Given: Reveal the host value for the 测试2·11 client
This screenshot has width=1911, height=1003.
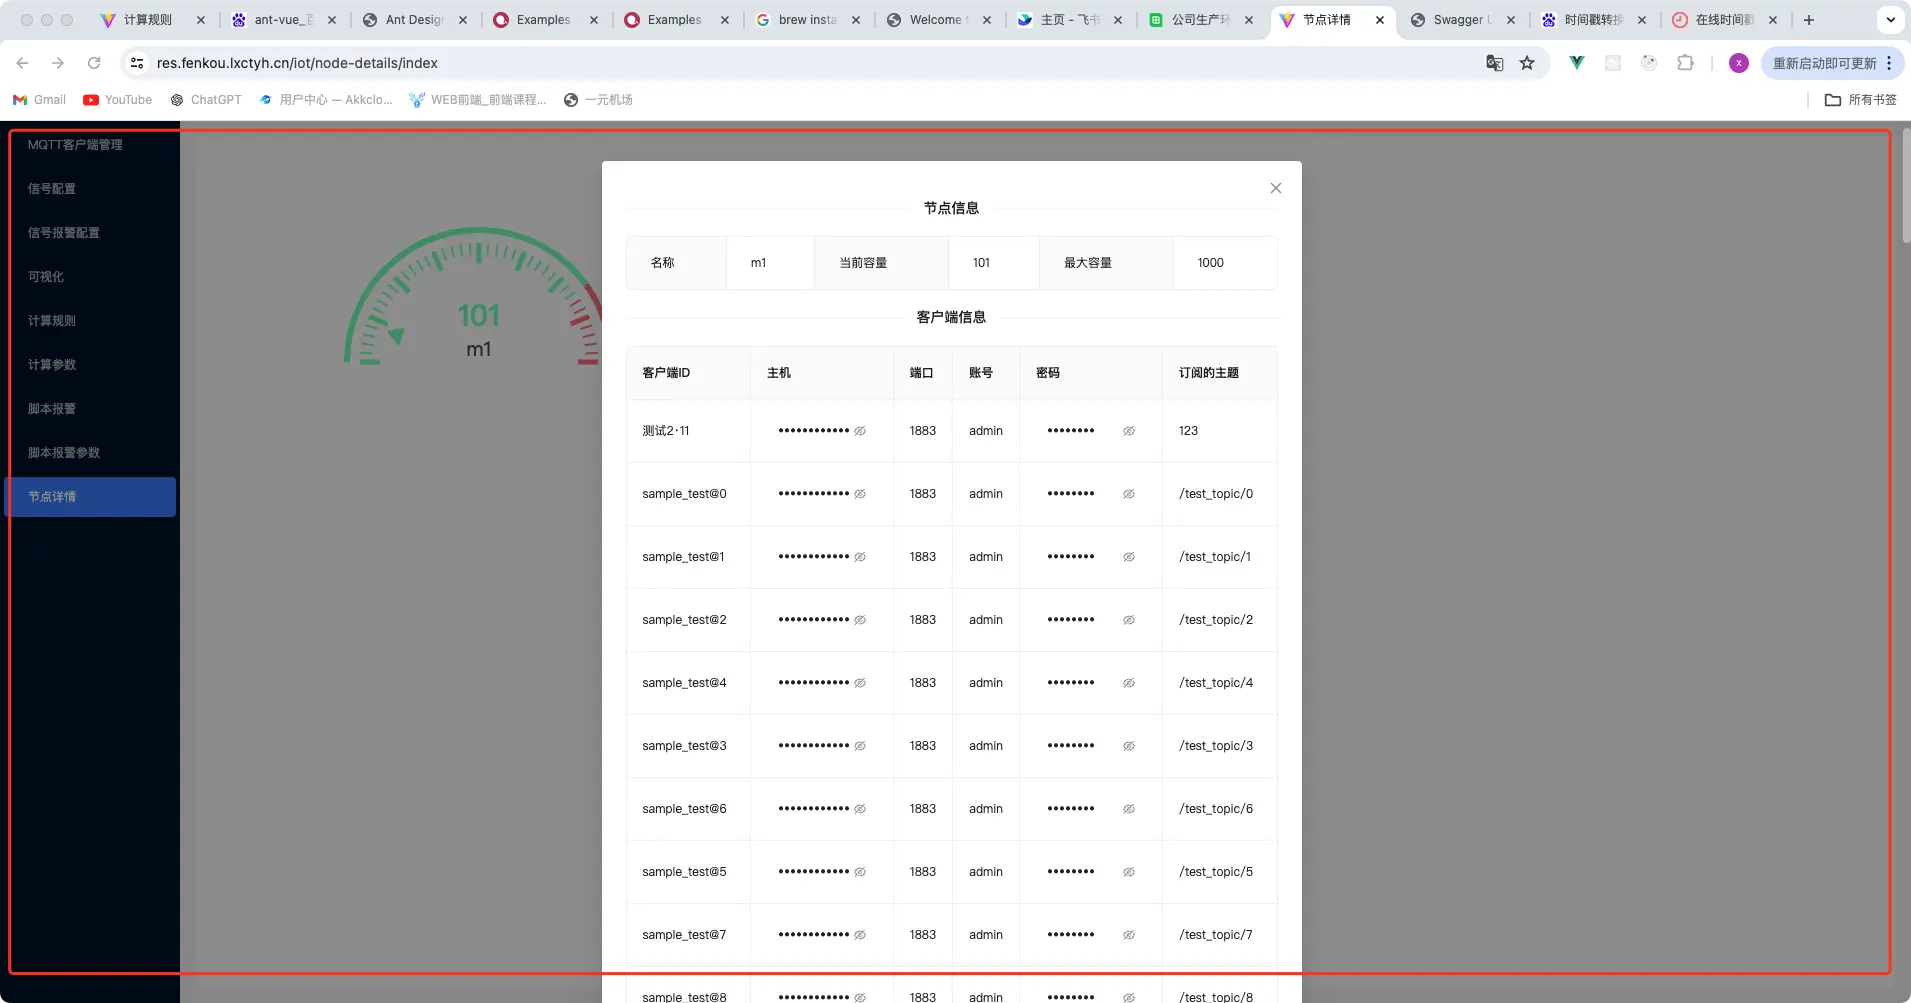Looking at the screenshot, I should pyautogui.click(x=860, y=431).
